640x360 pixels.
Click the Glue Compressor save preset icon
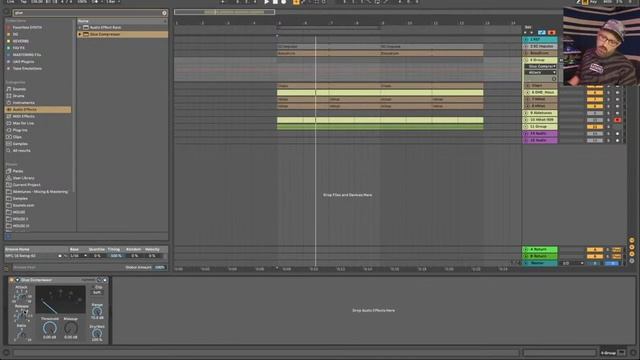point(105,280)
